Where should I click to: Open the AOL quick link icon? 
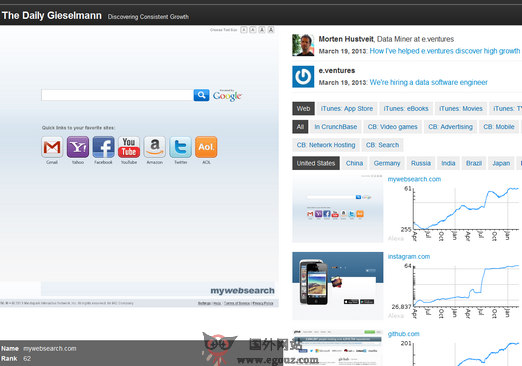click(x=206, y=147)
